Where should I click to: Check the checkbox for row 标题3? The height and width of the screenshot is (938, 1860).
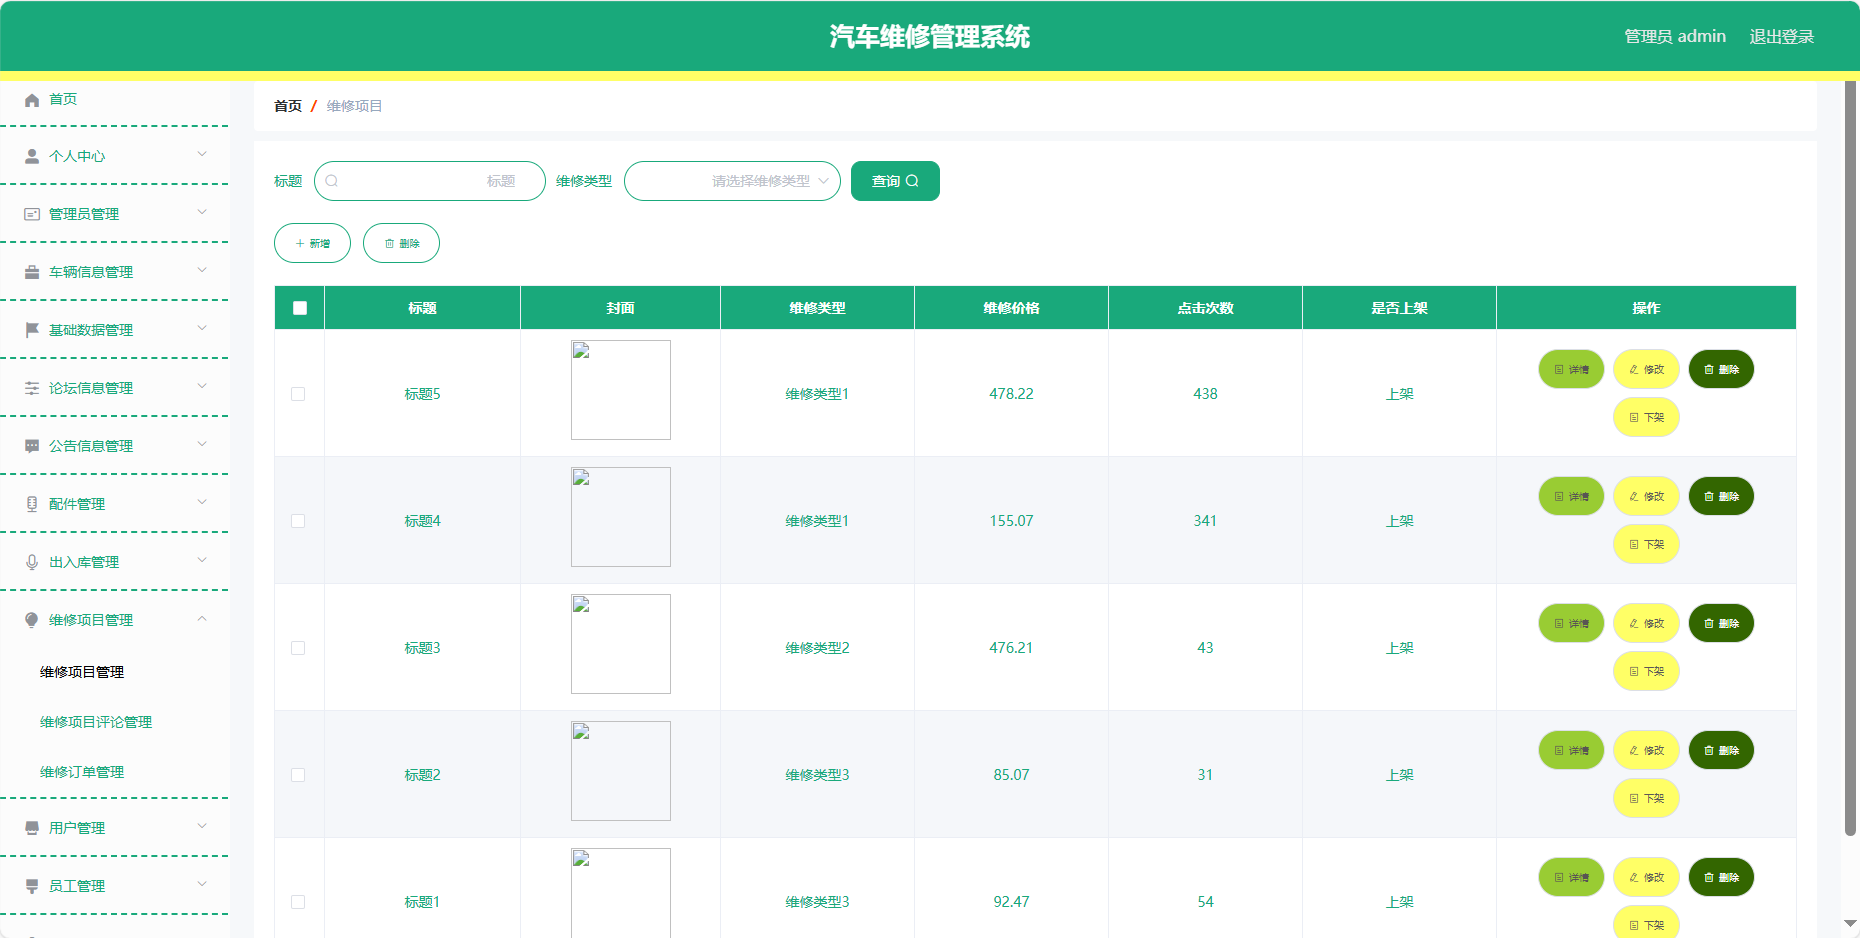point(298,648)
